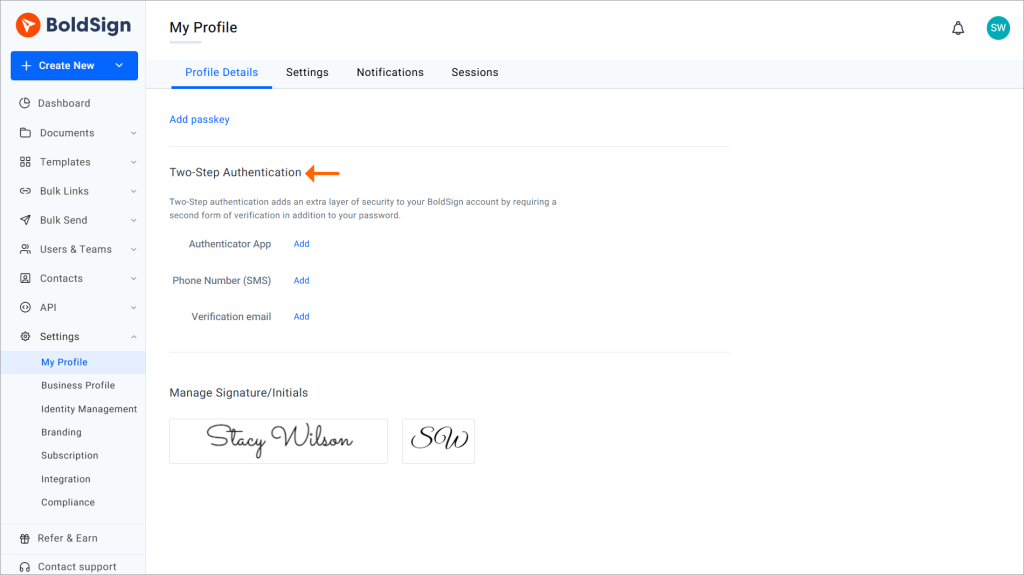Open Identity Management settings
This screenshot has height=575, width=1024.
coord(89,409)
